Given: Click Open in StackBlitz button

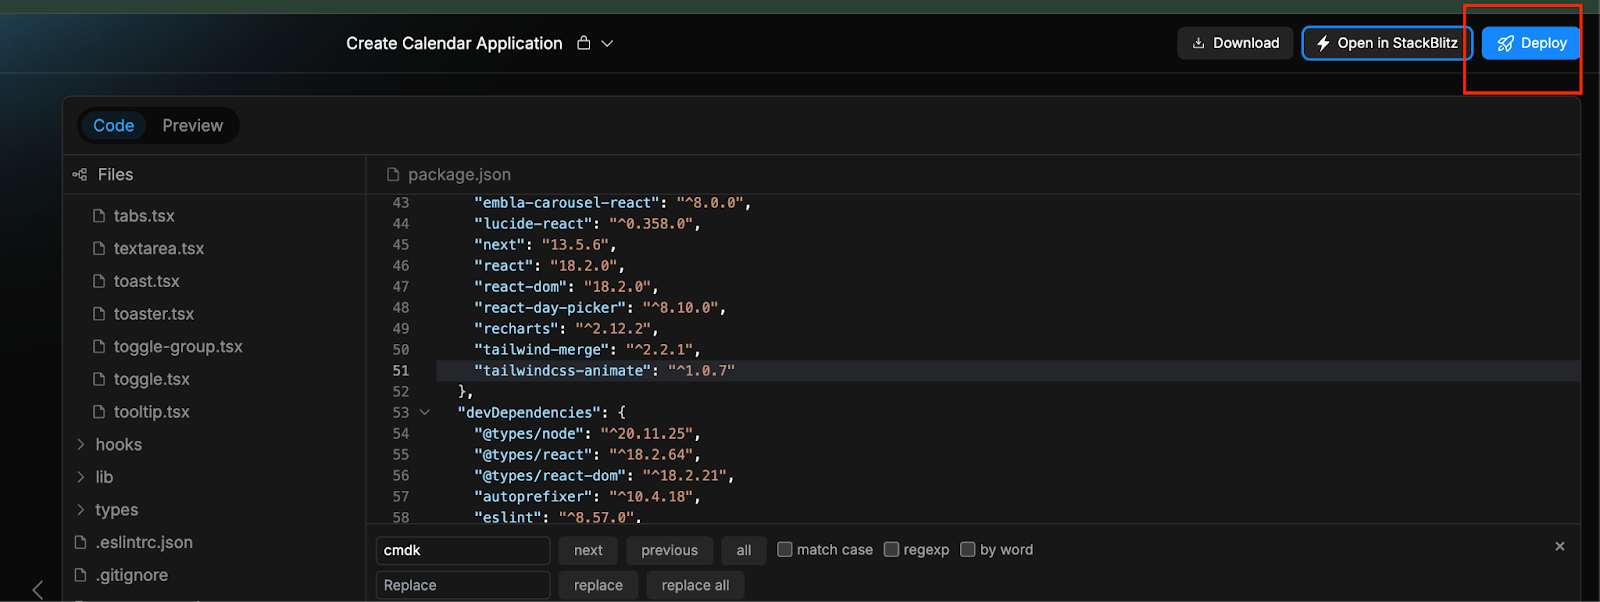Looking at the screenshot, I should click(x=1387, y=43).
